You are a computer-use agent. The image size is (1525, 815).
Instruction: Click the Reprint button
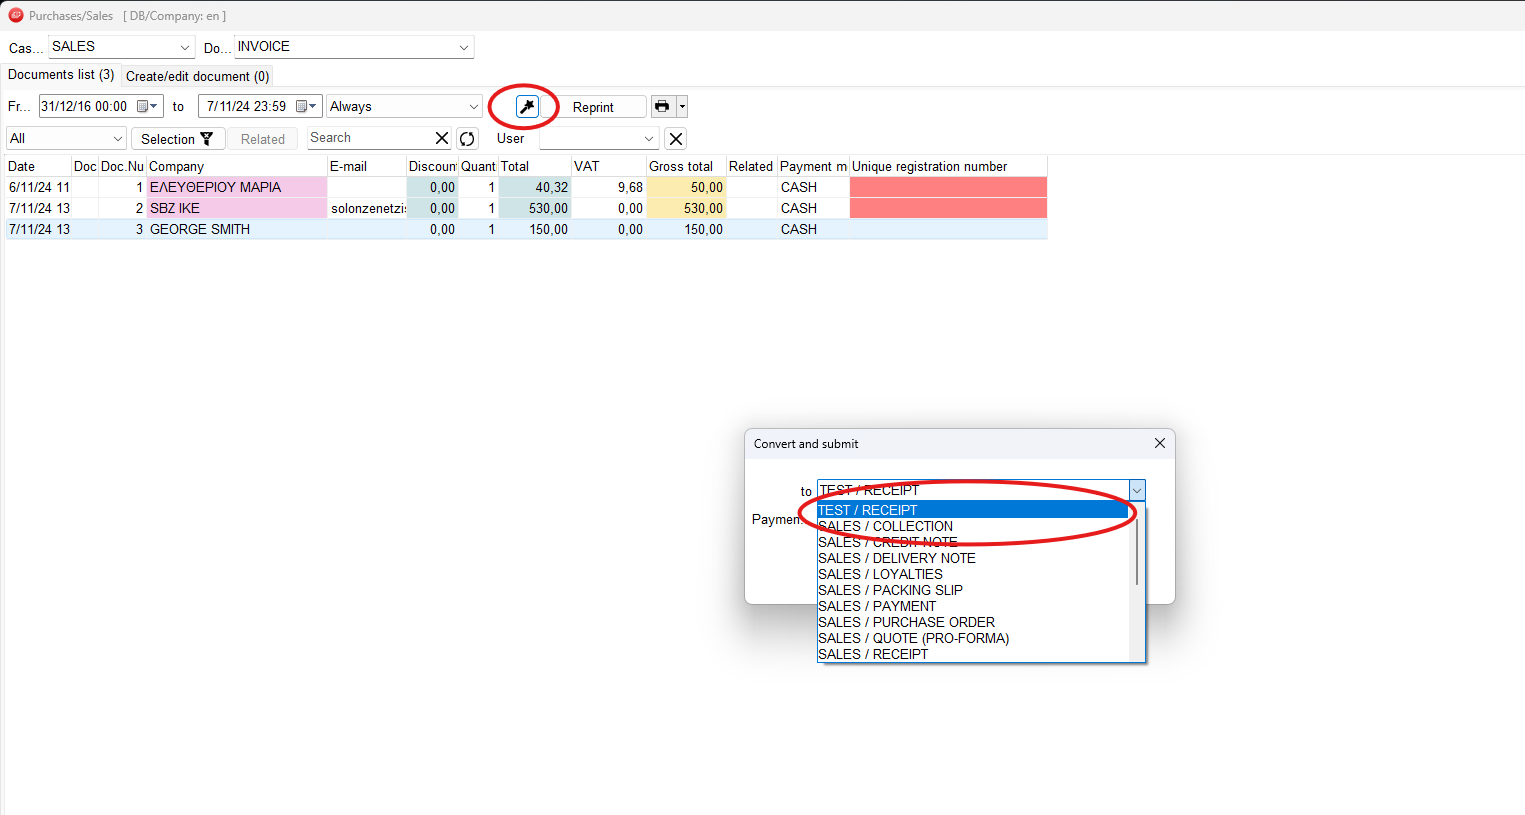click(593, 107)
